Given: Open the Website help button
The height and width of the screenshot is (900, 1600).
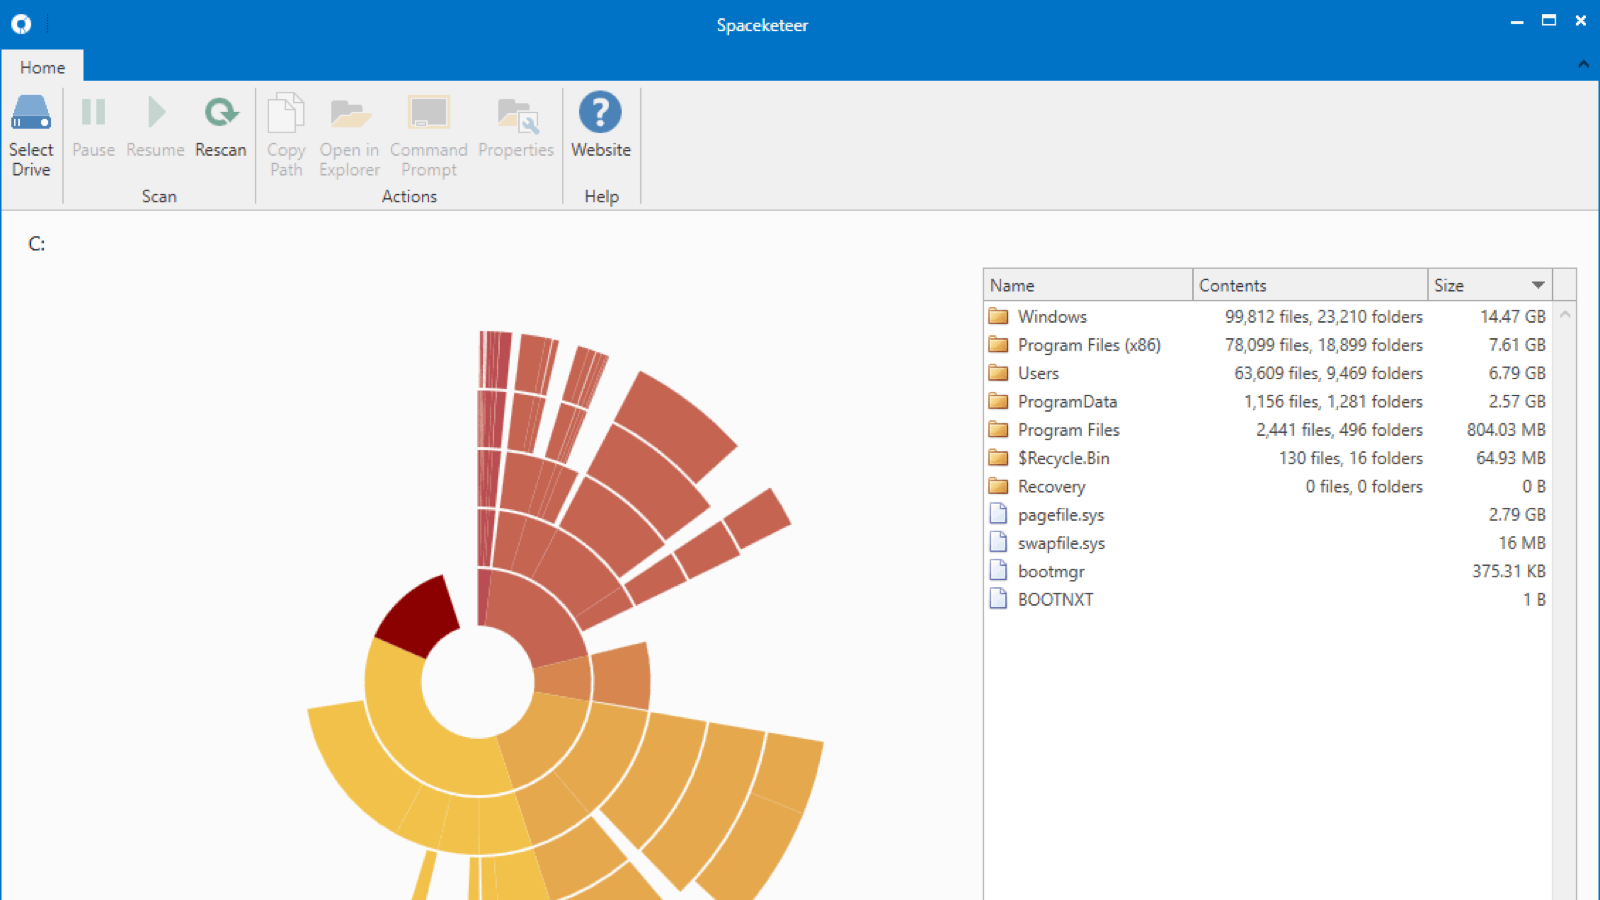Looking at the screenshot, I should [x=600, y=113].
